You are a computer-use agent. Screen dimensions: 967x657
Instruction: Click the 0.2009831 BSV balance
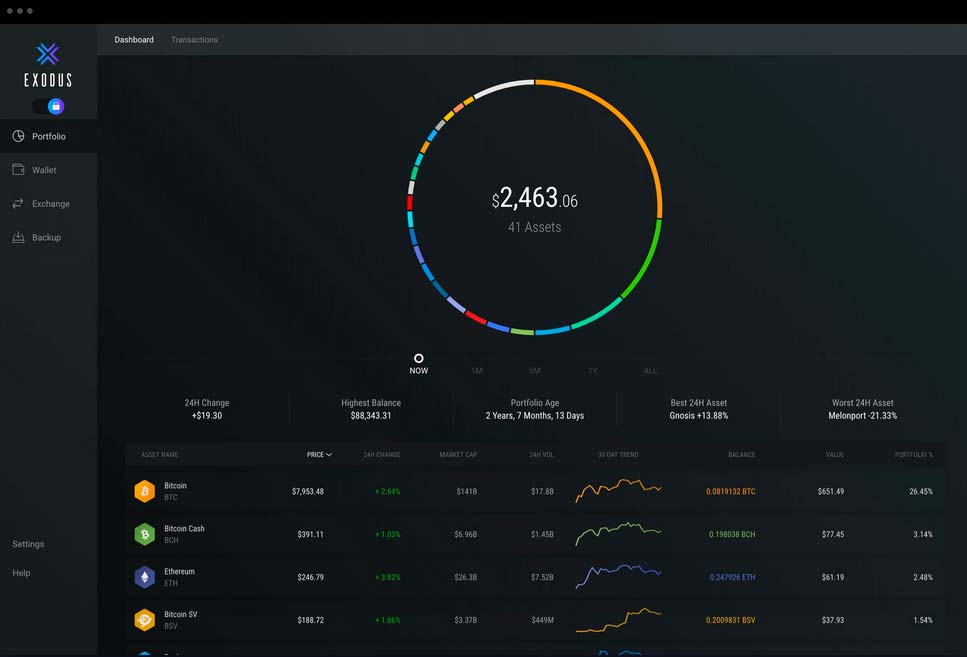click(x=731, y=620)
